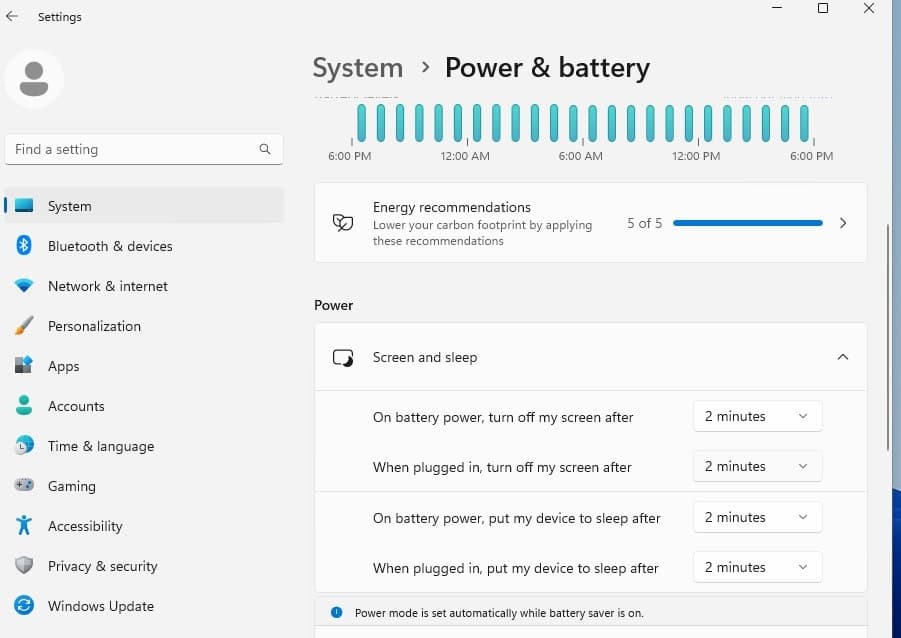Click the user profile avatar icon
Viewport: 901px width, 638px height.
click(x=34, y=79)
